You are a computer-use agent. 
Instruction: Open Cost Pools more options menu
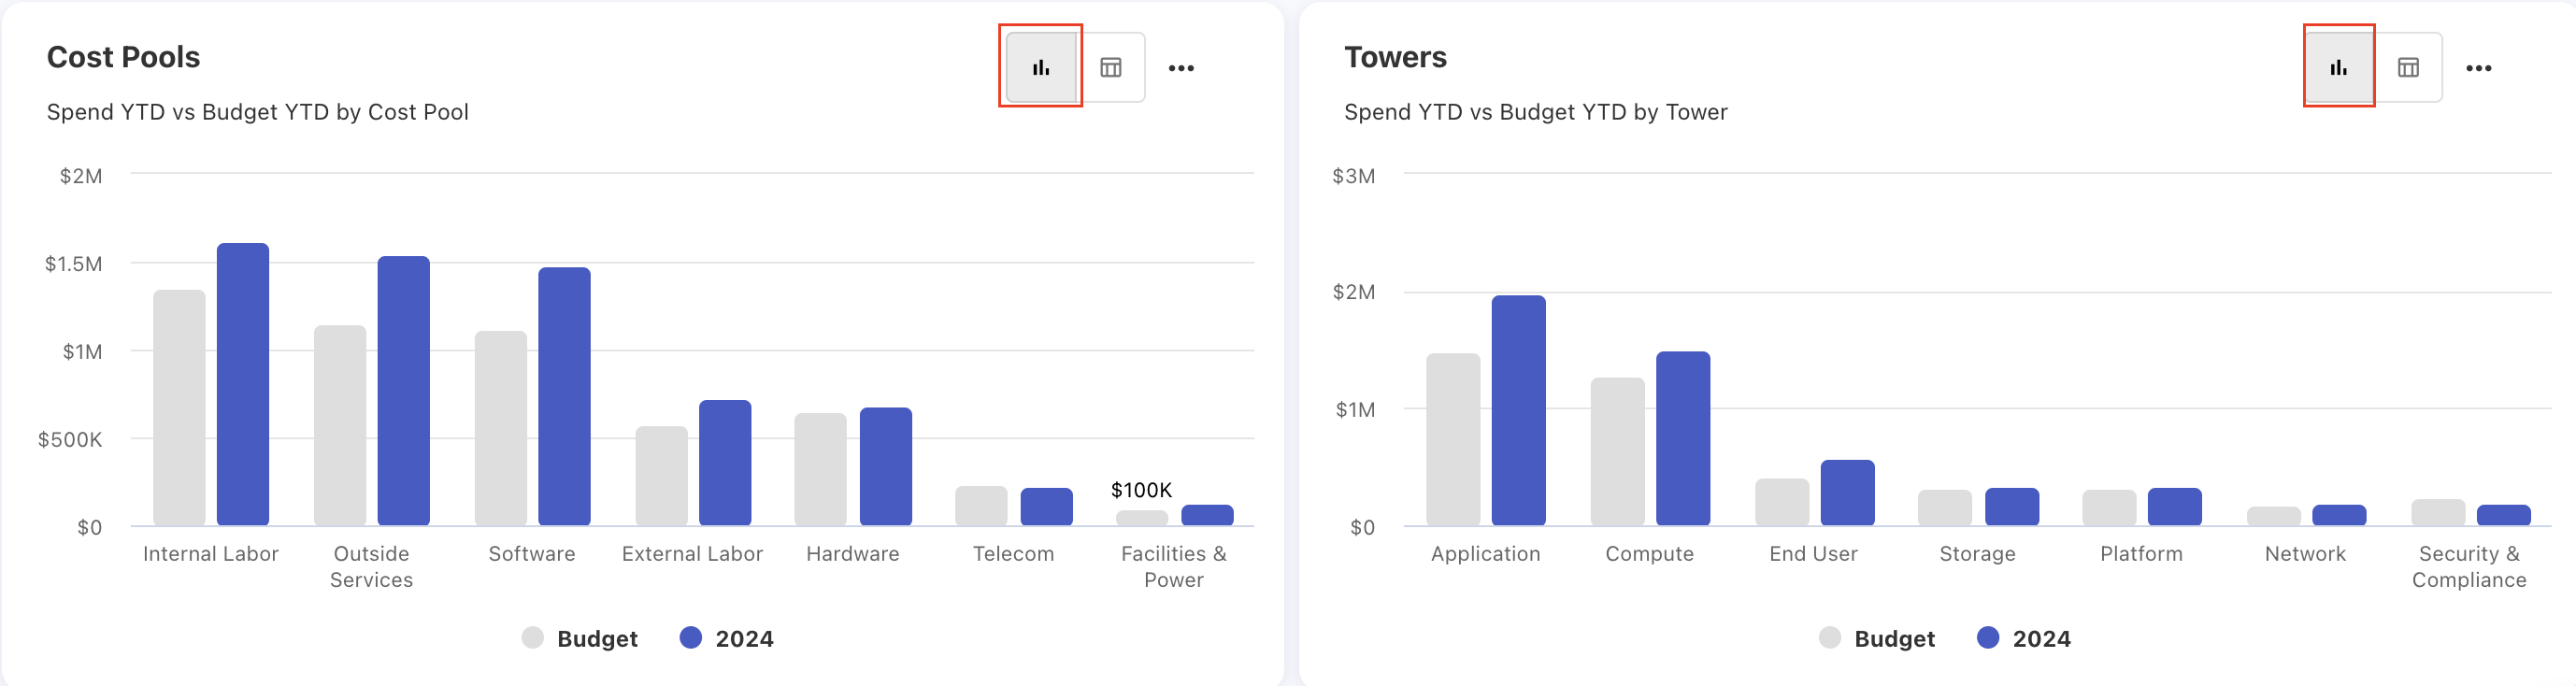click(1181, 68)
